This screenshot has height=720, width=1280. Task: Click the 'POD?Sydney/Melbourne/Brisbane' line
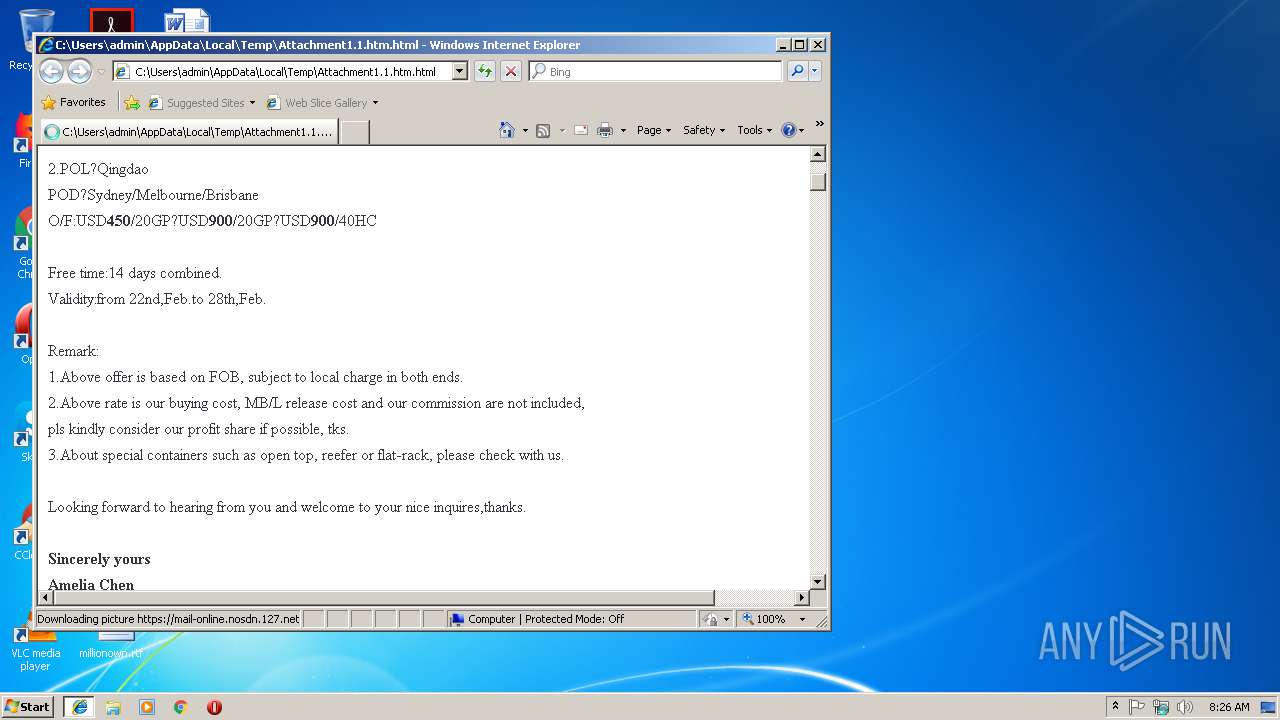point(153,195)
